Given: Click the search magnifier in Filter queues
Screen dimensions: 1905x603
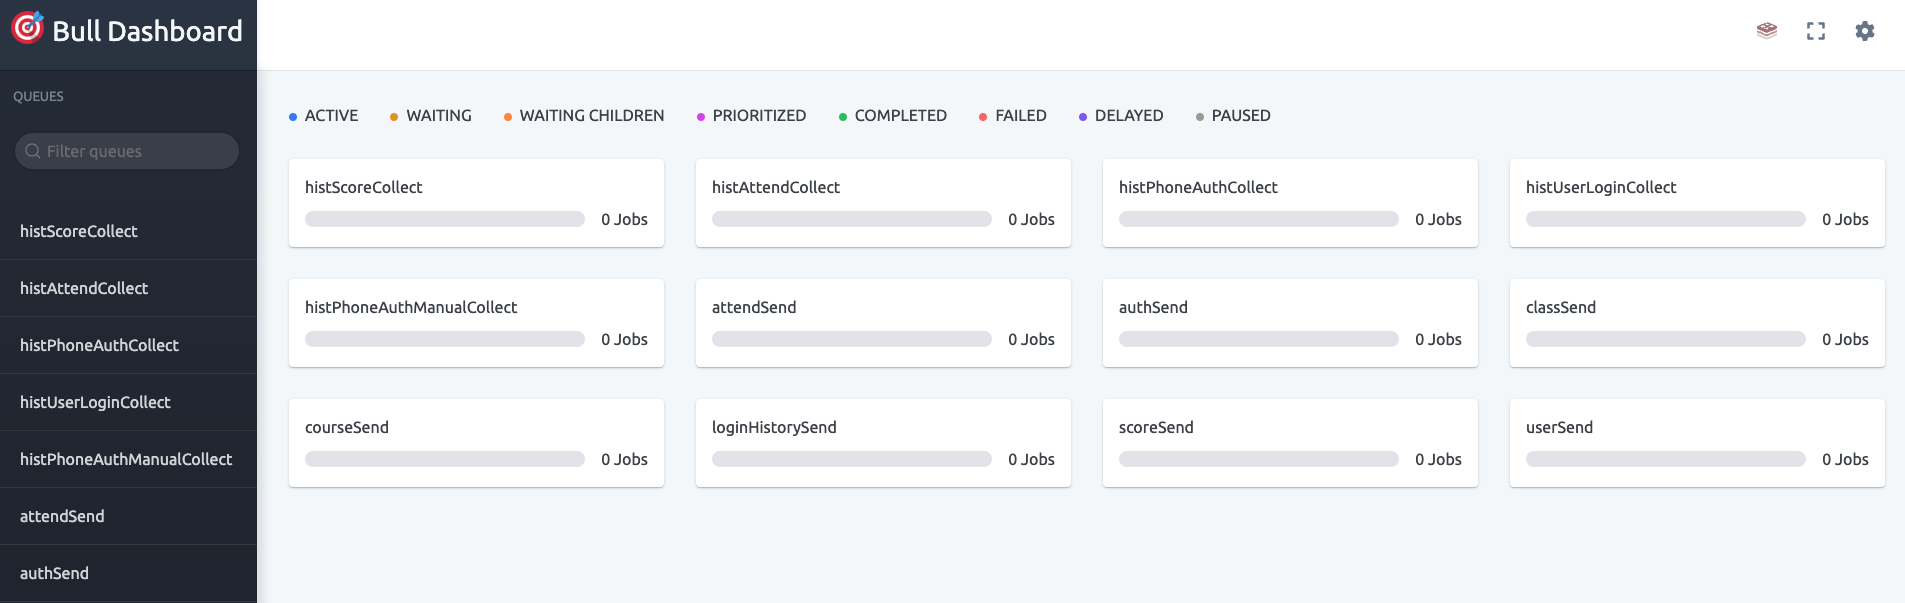Looking at the screenshot, I should pos(33,151).
